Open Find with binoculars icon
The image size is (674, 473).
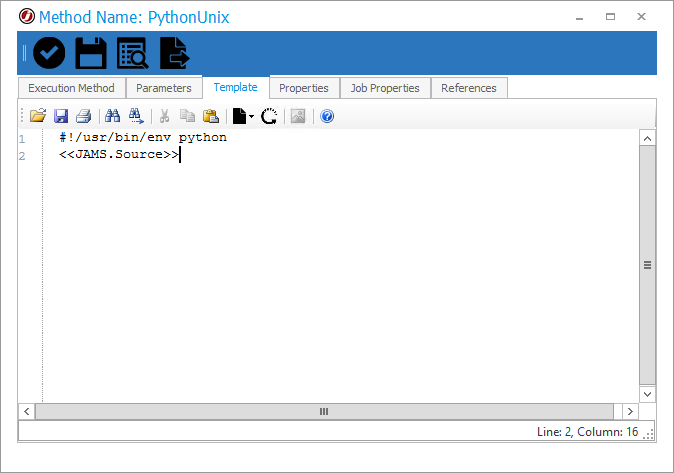point(113,116)
